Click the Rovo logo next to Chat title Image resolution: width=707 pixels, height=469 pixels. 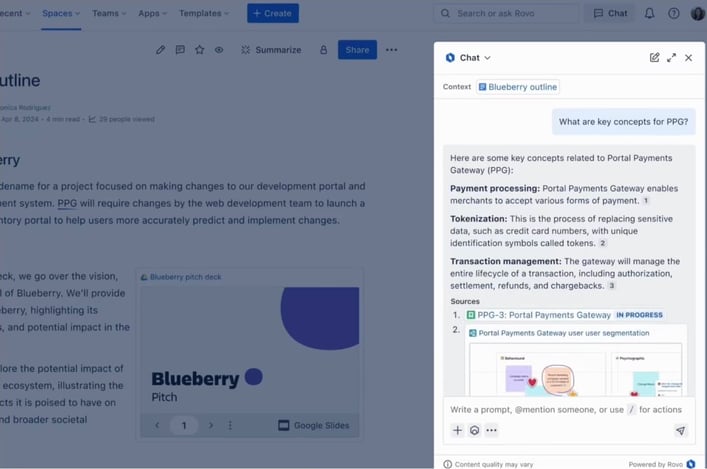coord(450,58)
